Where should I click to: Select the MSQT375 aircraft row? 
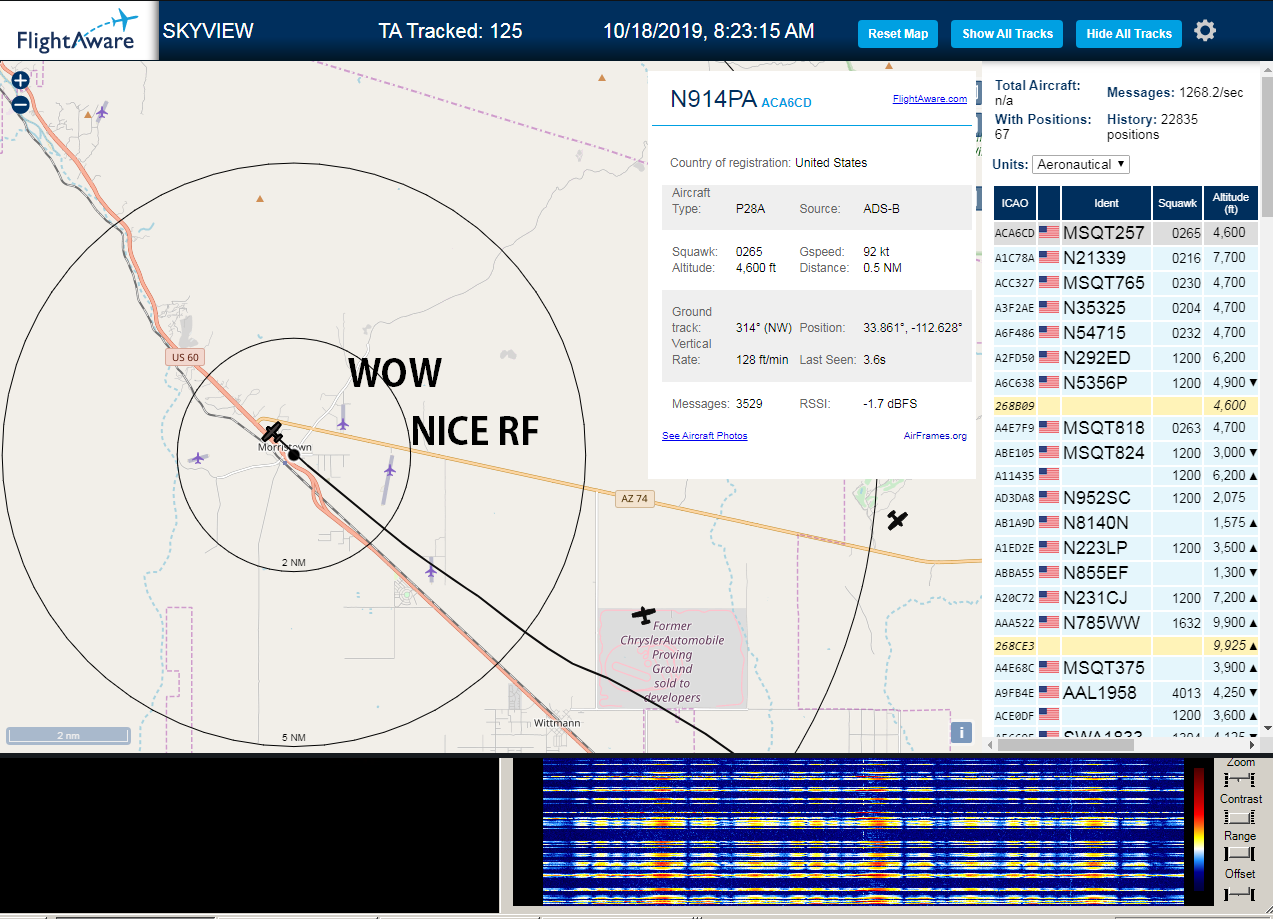(x=1126, y=668)
